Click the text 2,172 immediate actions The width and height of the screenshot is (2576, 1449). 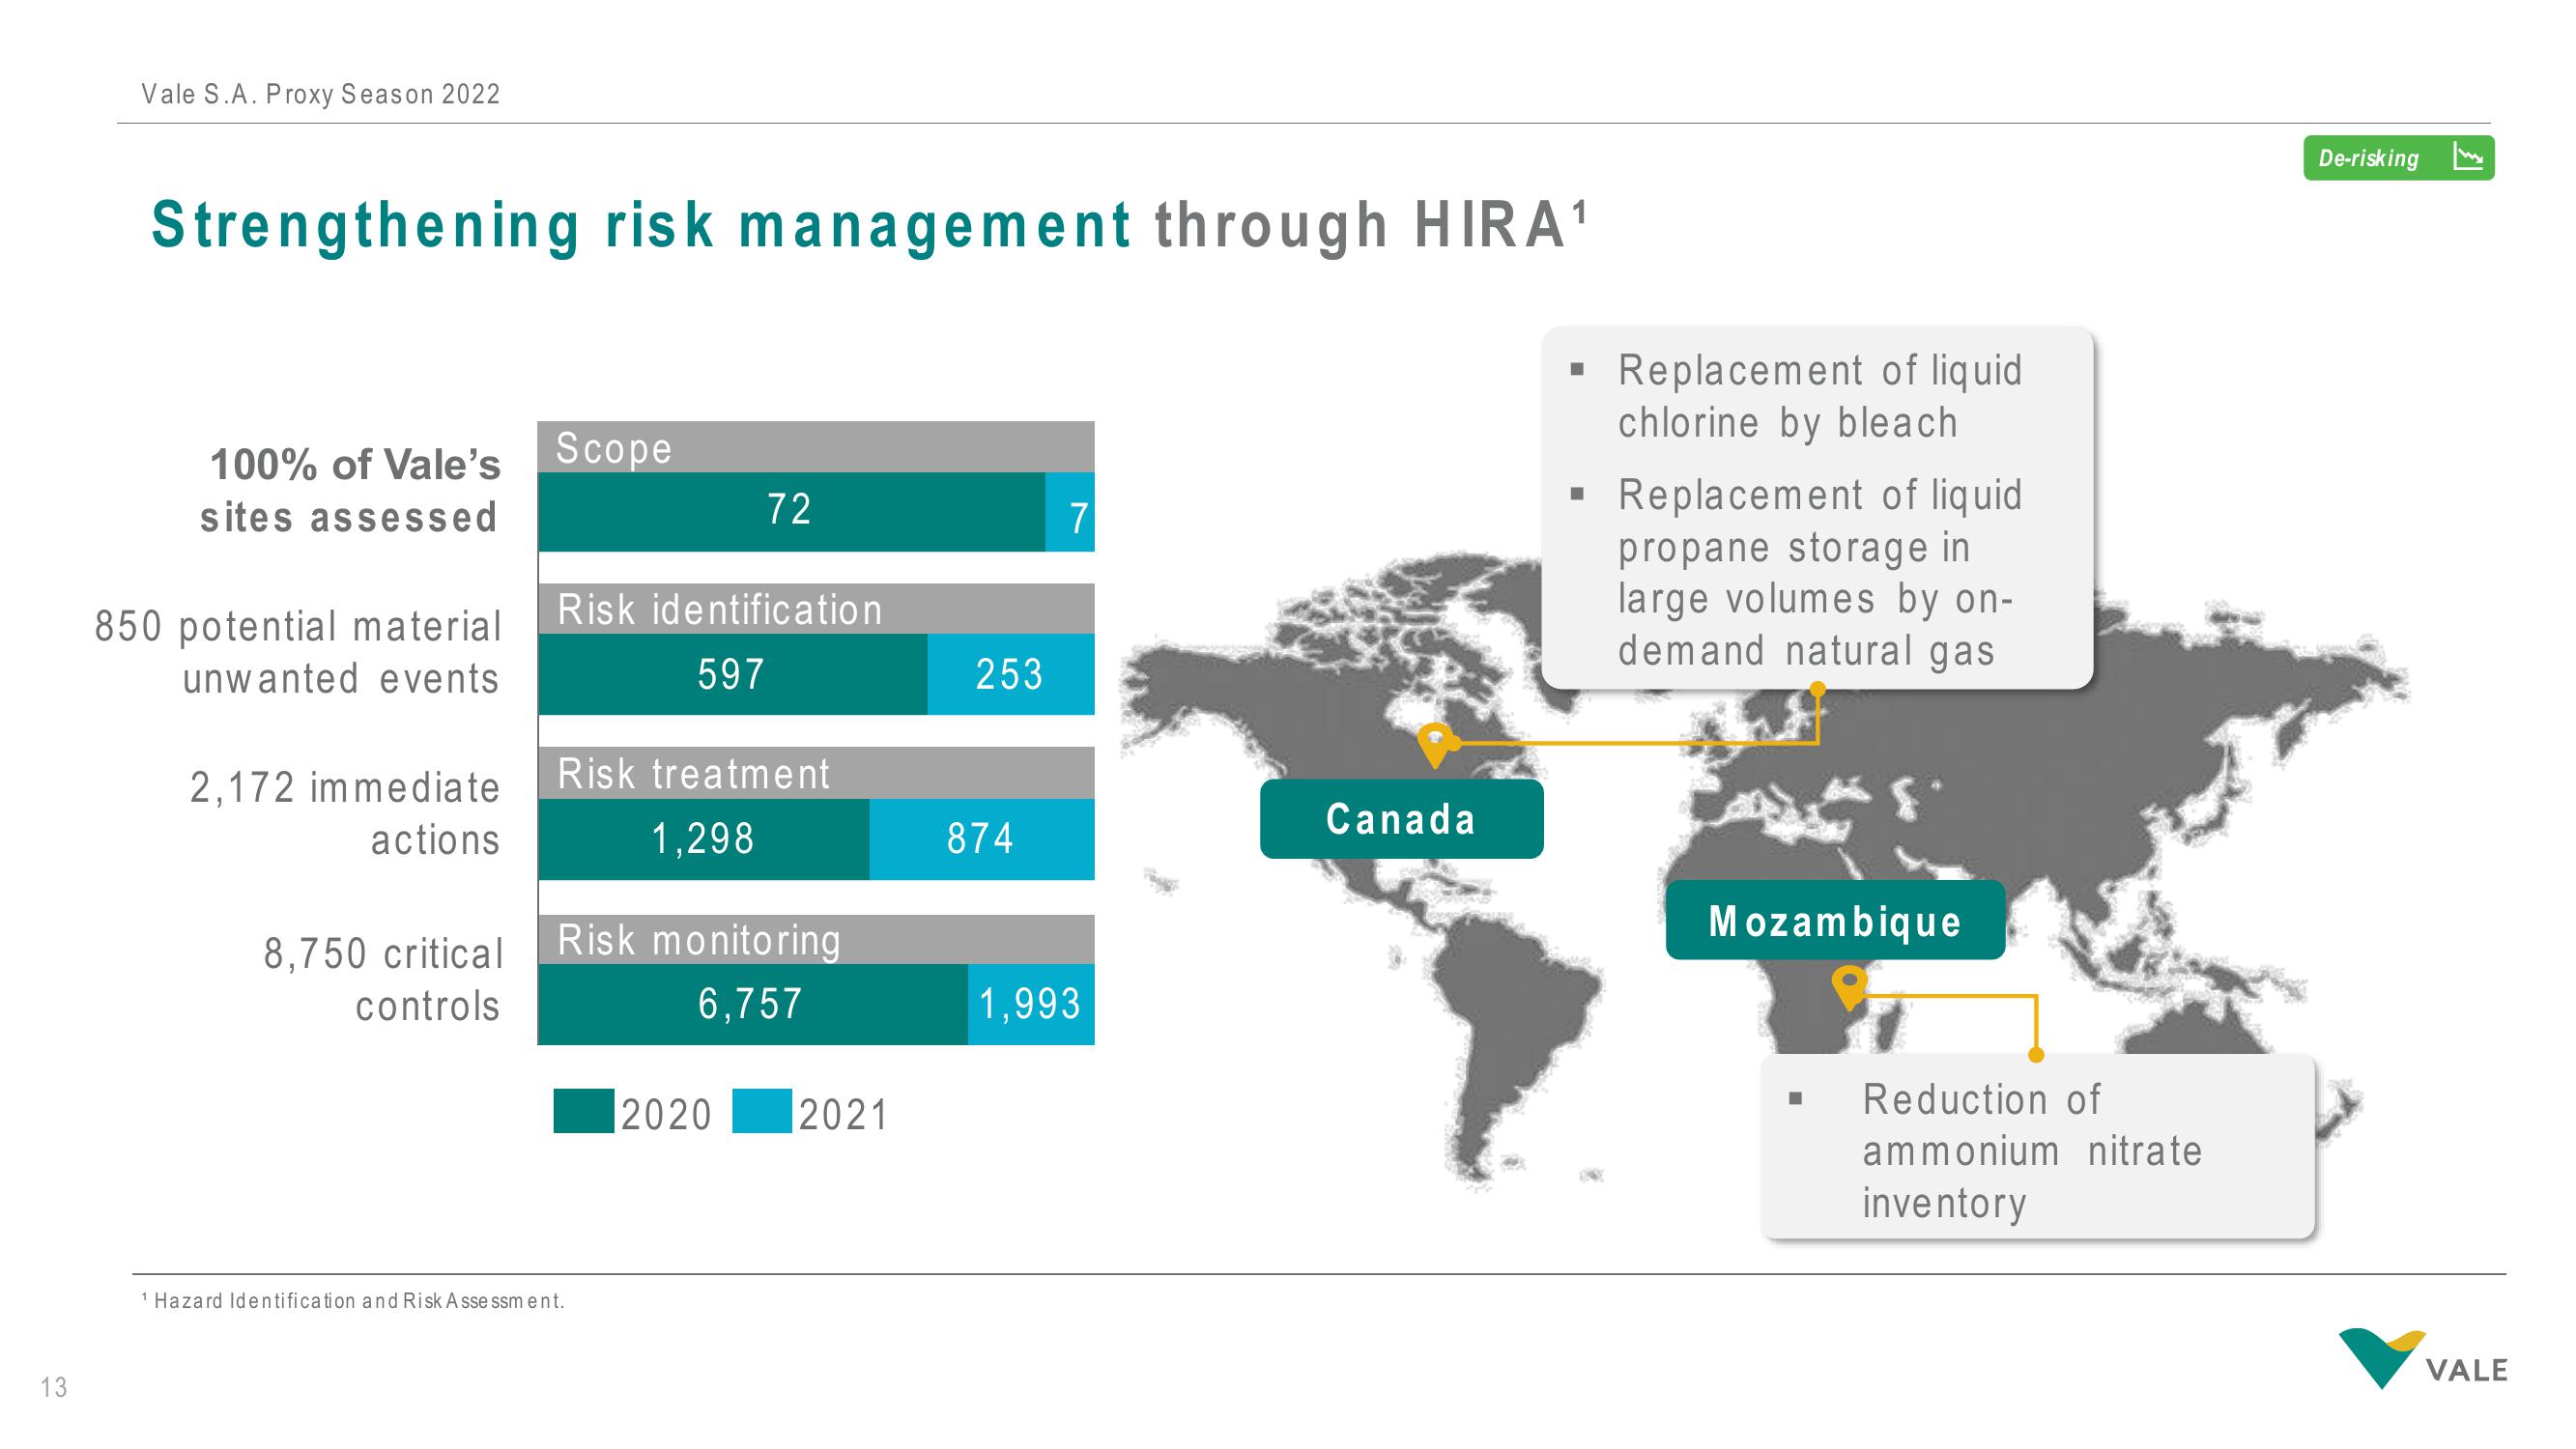[345, 814]
